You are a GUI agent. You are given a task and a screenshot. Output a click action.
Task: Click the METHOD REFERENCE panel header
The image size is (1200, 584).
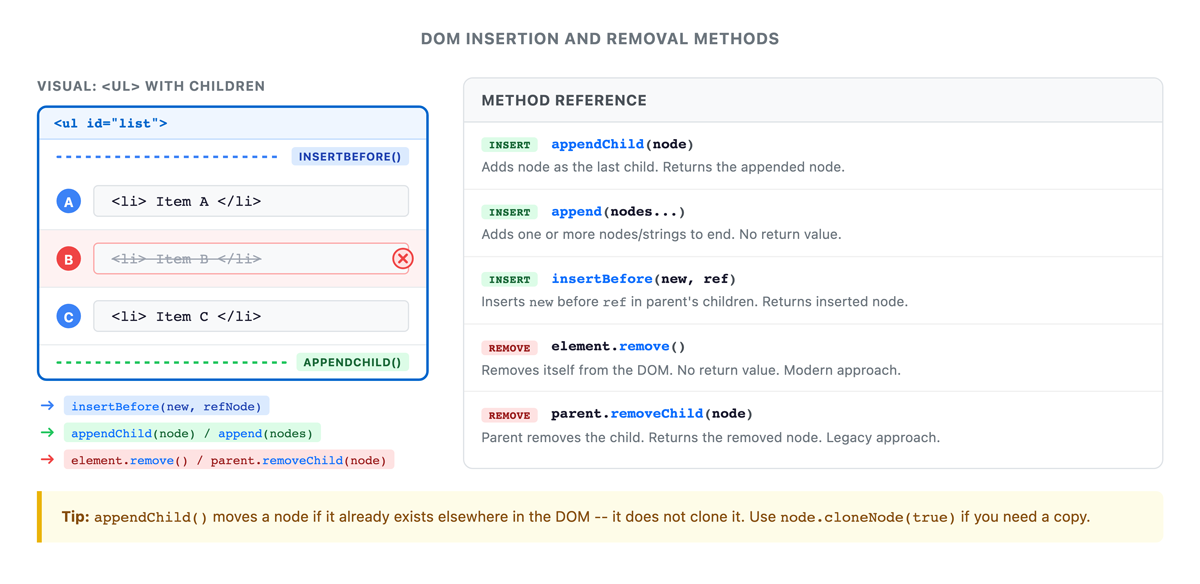813,101
